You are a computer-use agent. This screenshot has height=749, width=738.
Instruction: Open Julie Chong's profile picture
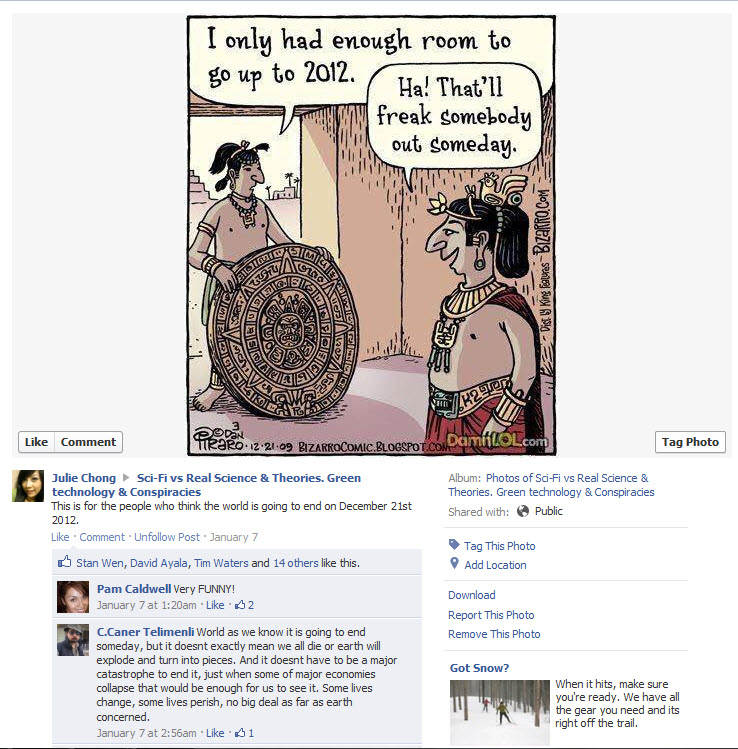click(28, 486)
